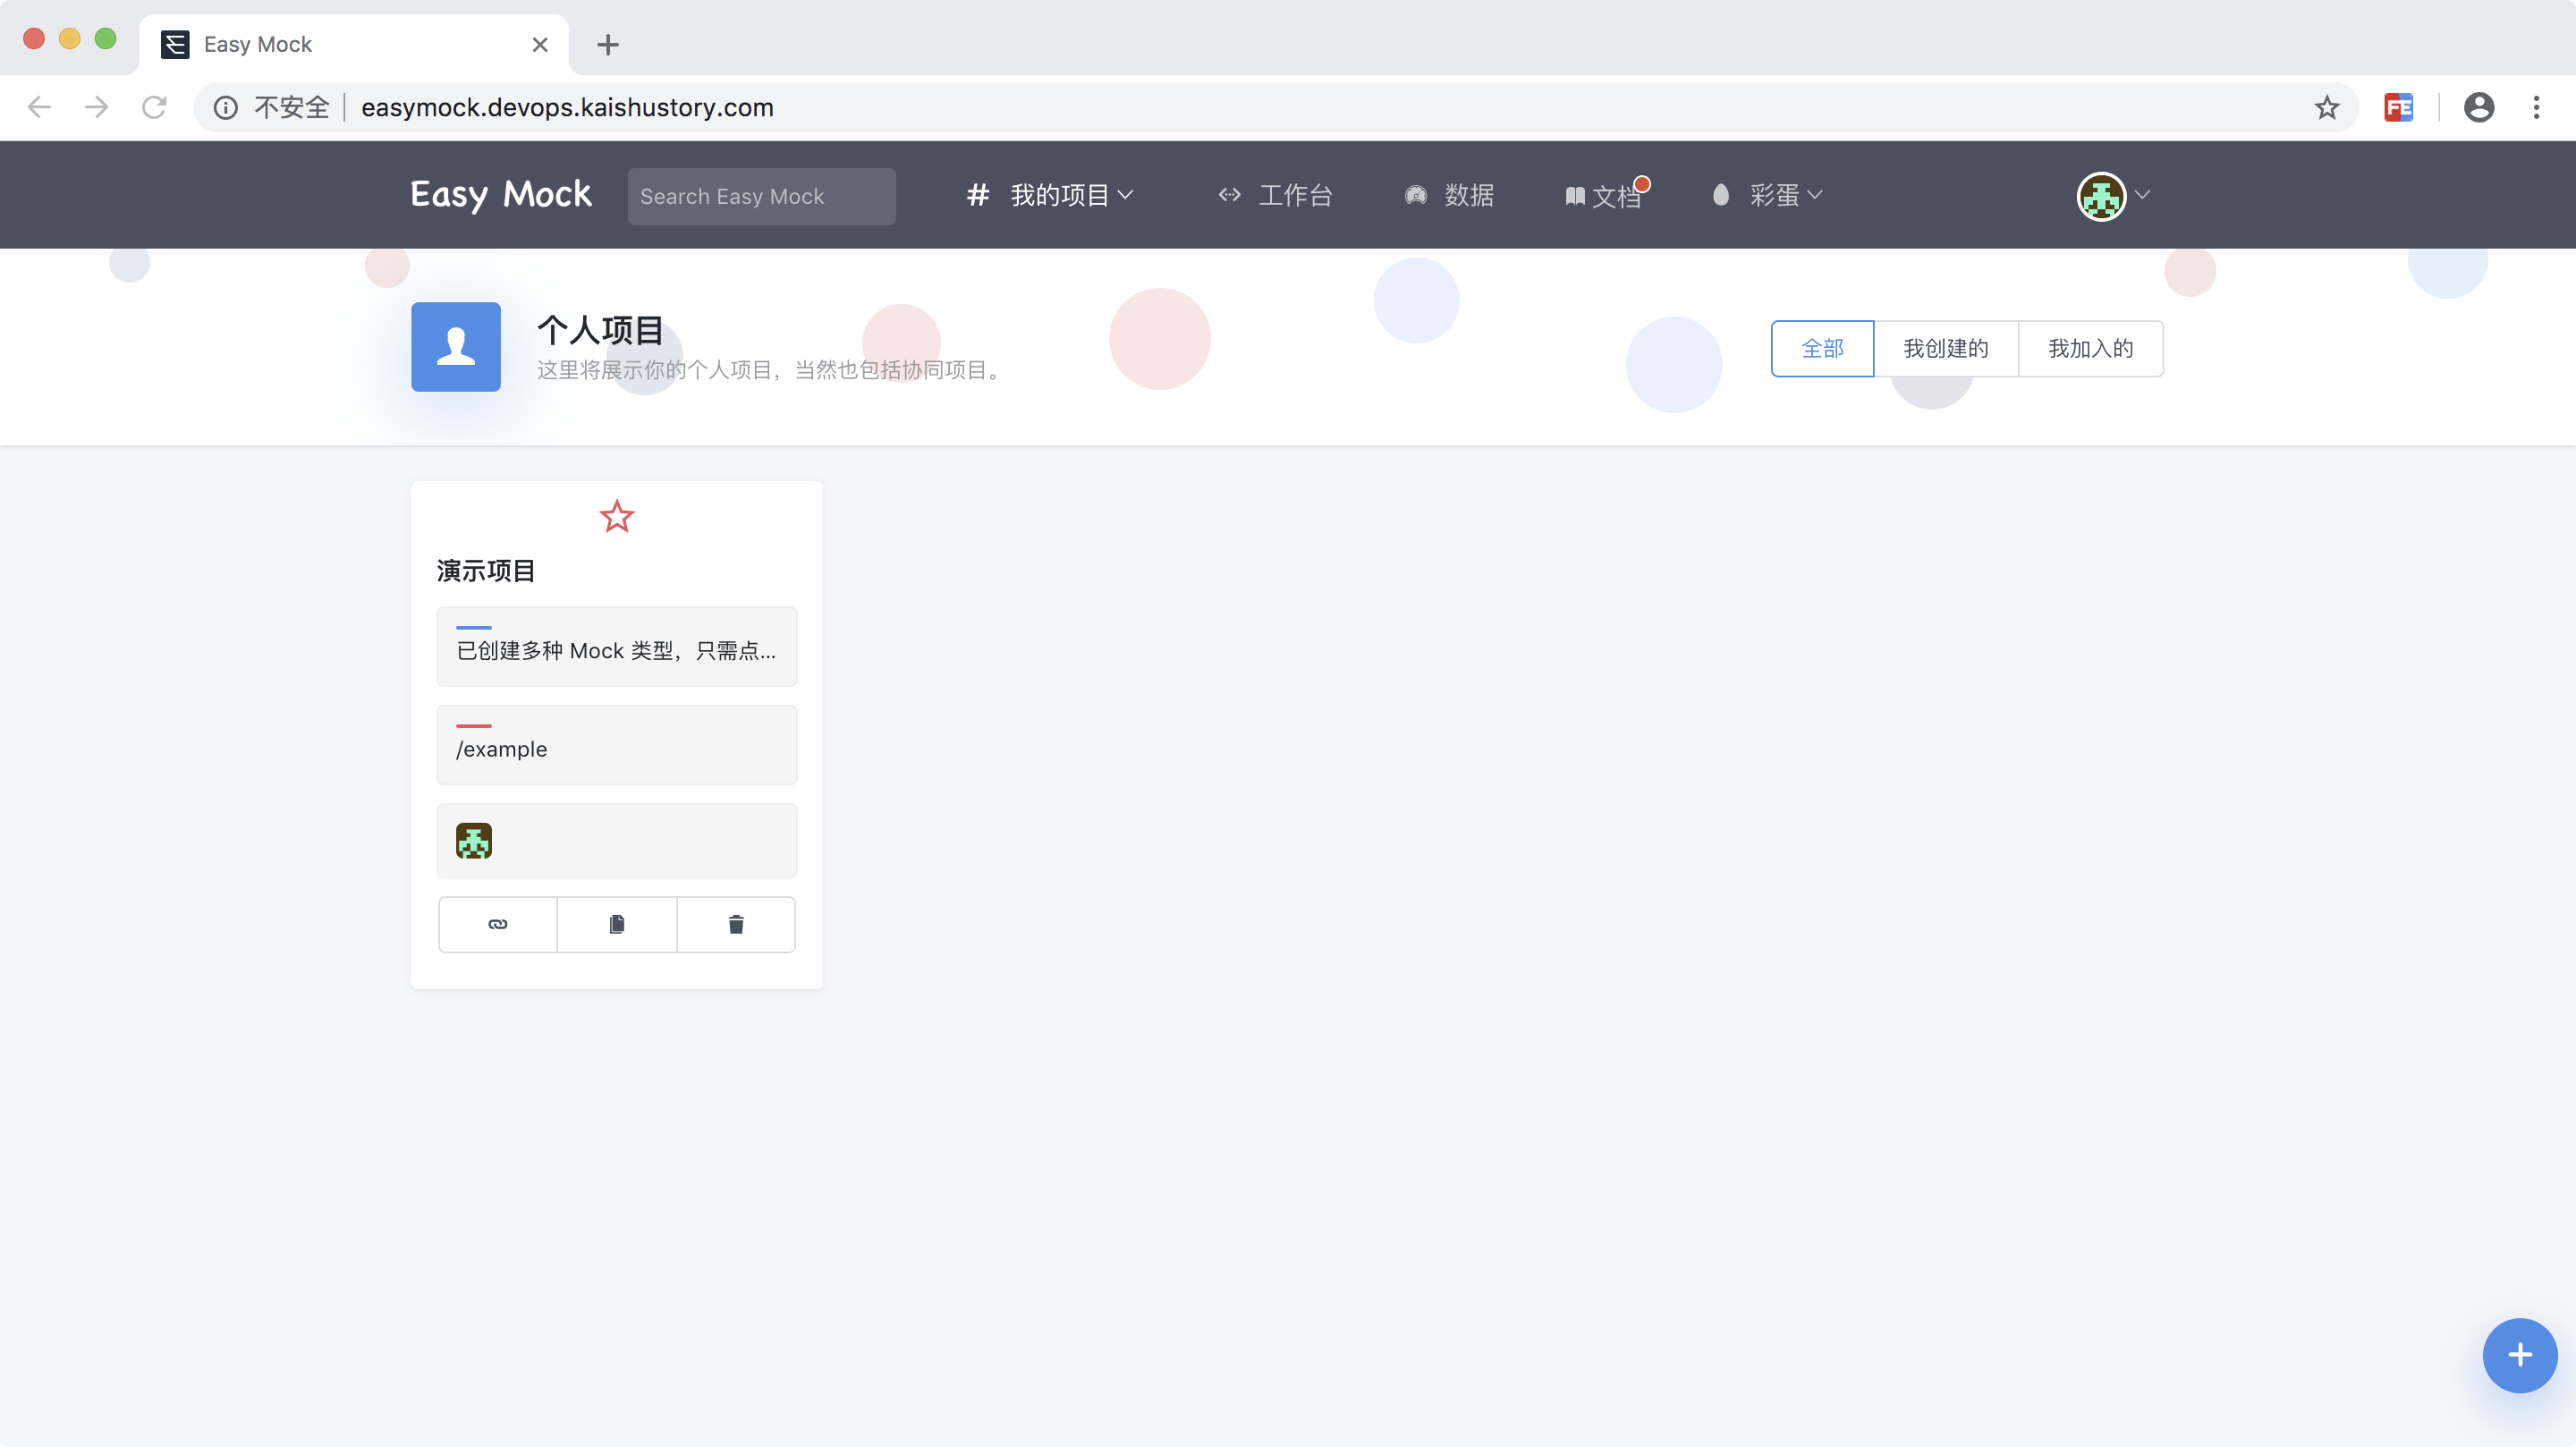Open Chrome three-dot menu
The image size is (2576, 1447).
tap(2536, 107)
